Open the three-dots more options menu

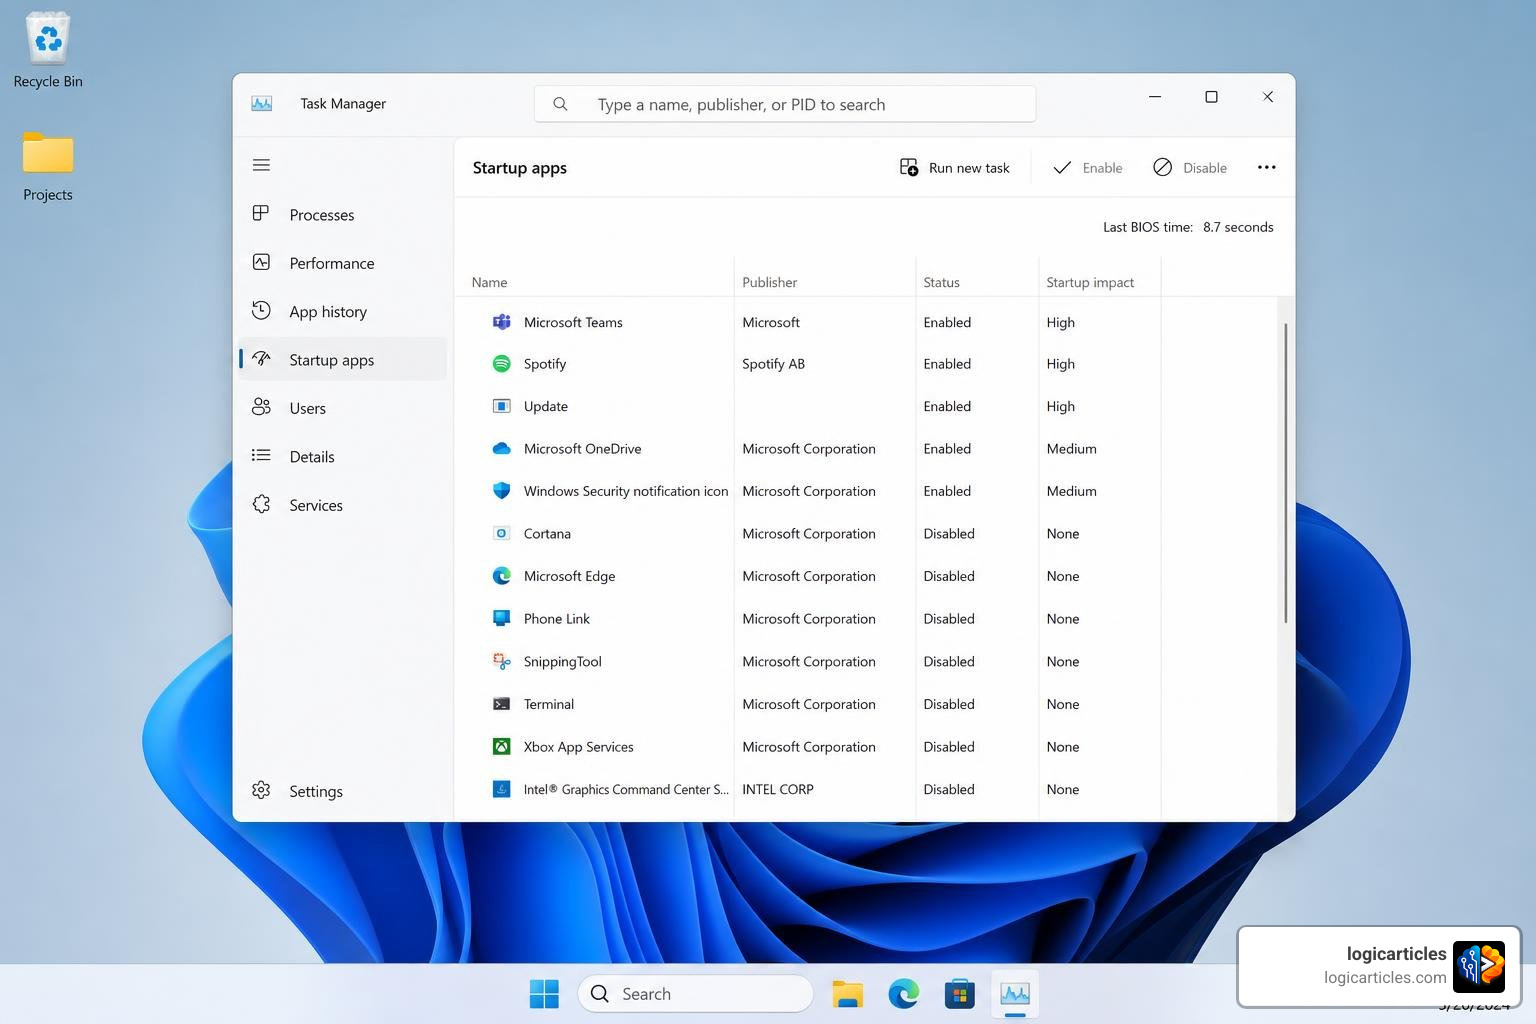click(x=1266, y=167)
